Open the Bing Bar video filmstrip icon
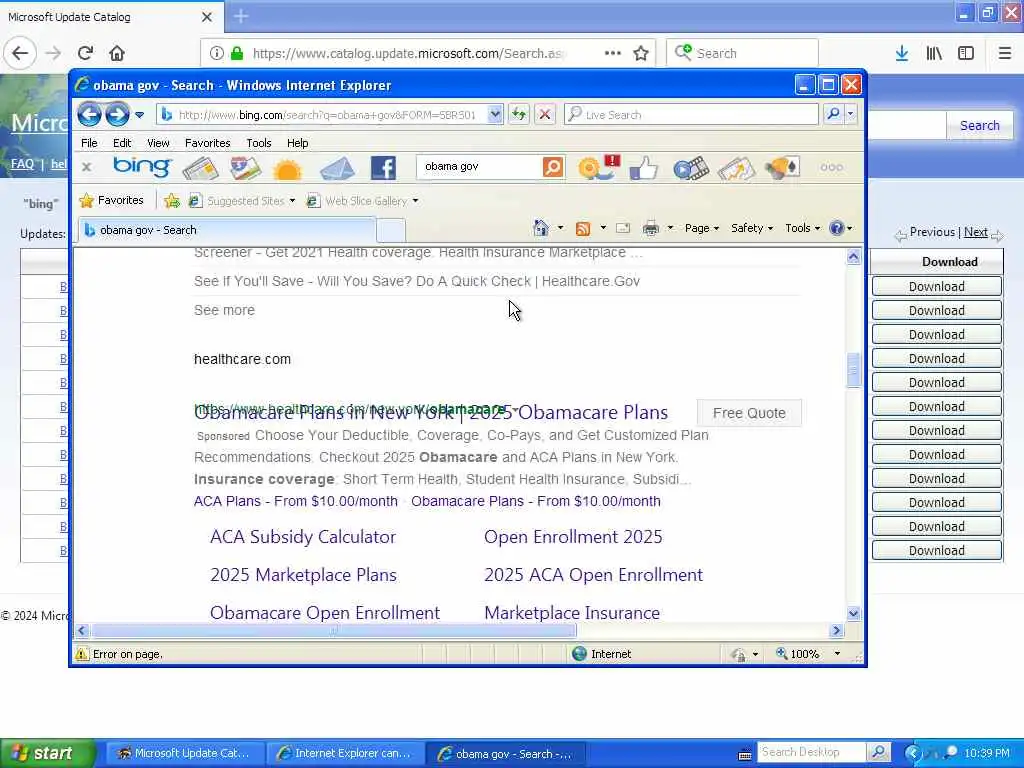The height and width of the screenshot is (768, 1024). 691,168
